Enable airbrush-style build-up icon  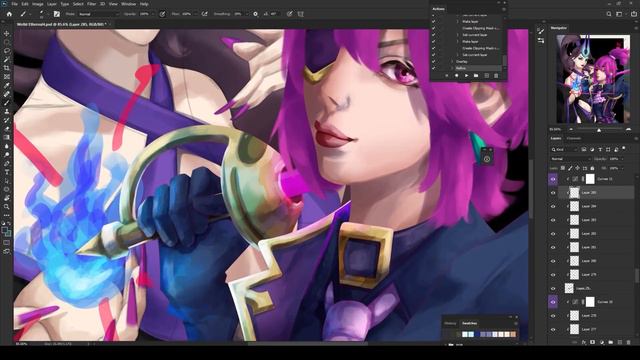click(x=204, y=14)
